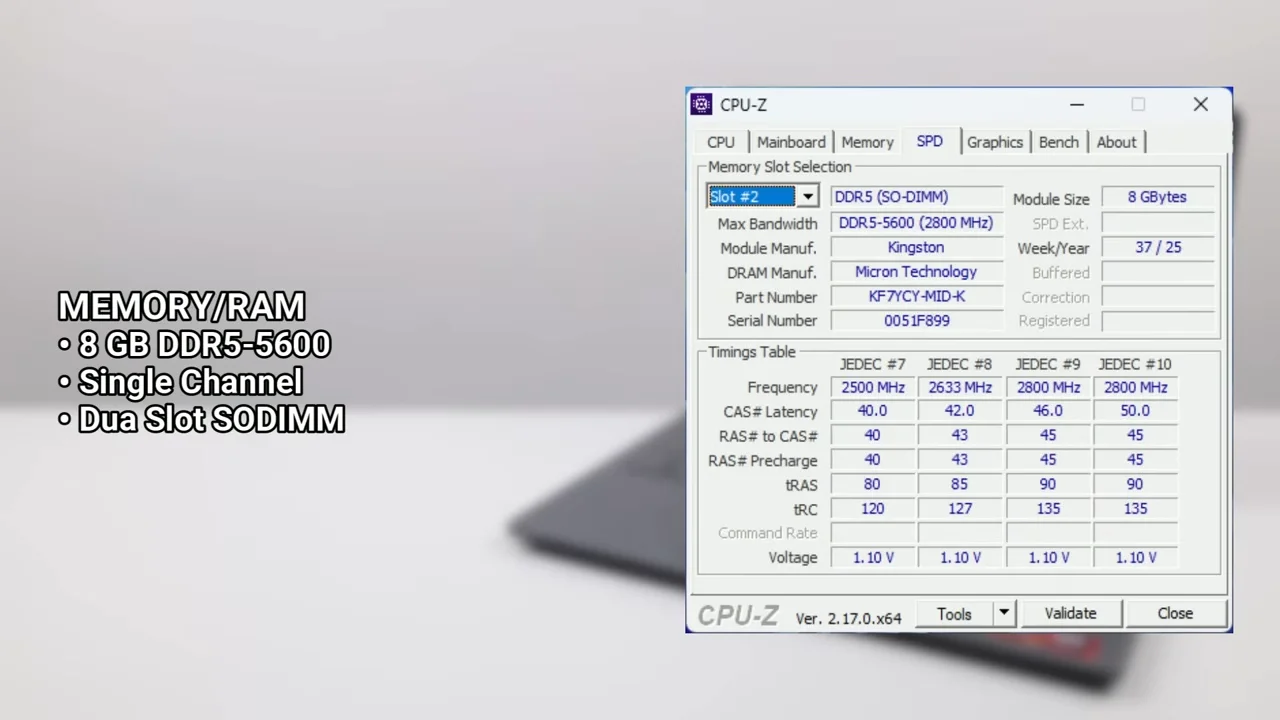This screenshot has width=1280, height=720.
Task: Click the empty SPD Ext. field
Action: [x=1157, y=223]
